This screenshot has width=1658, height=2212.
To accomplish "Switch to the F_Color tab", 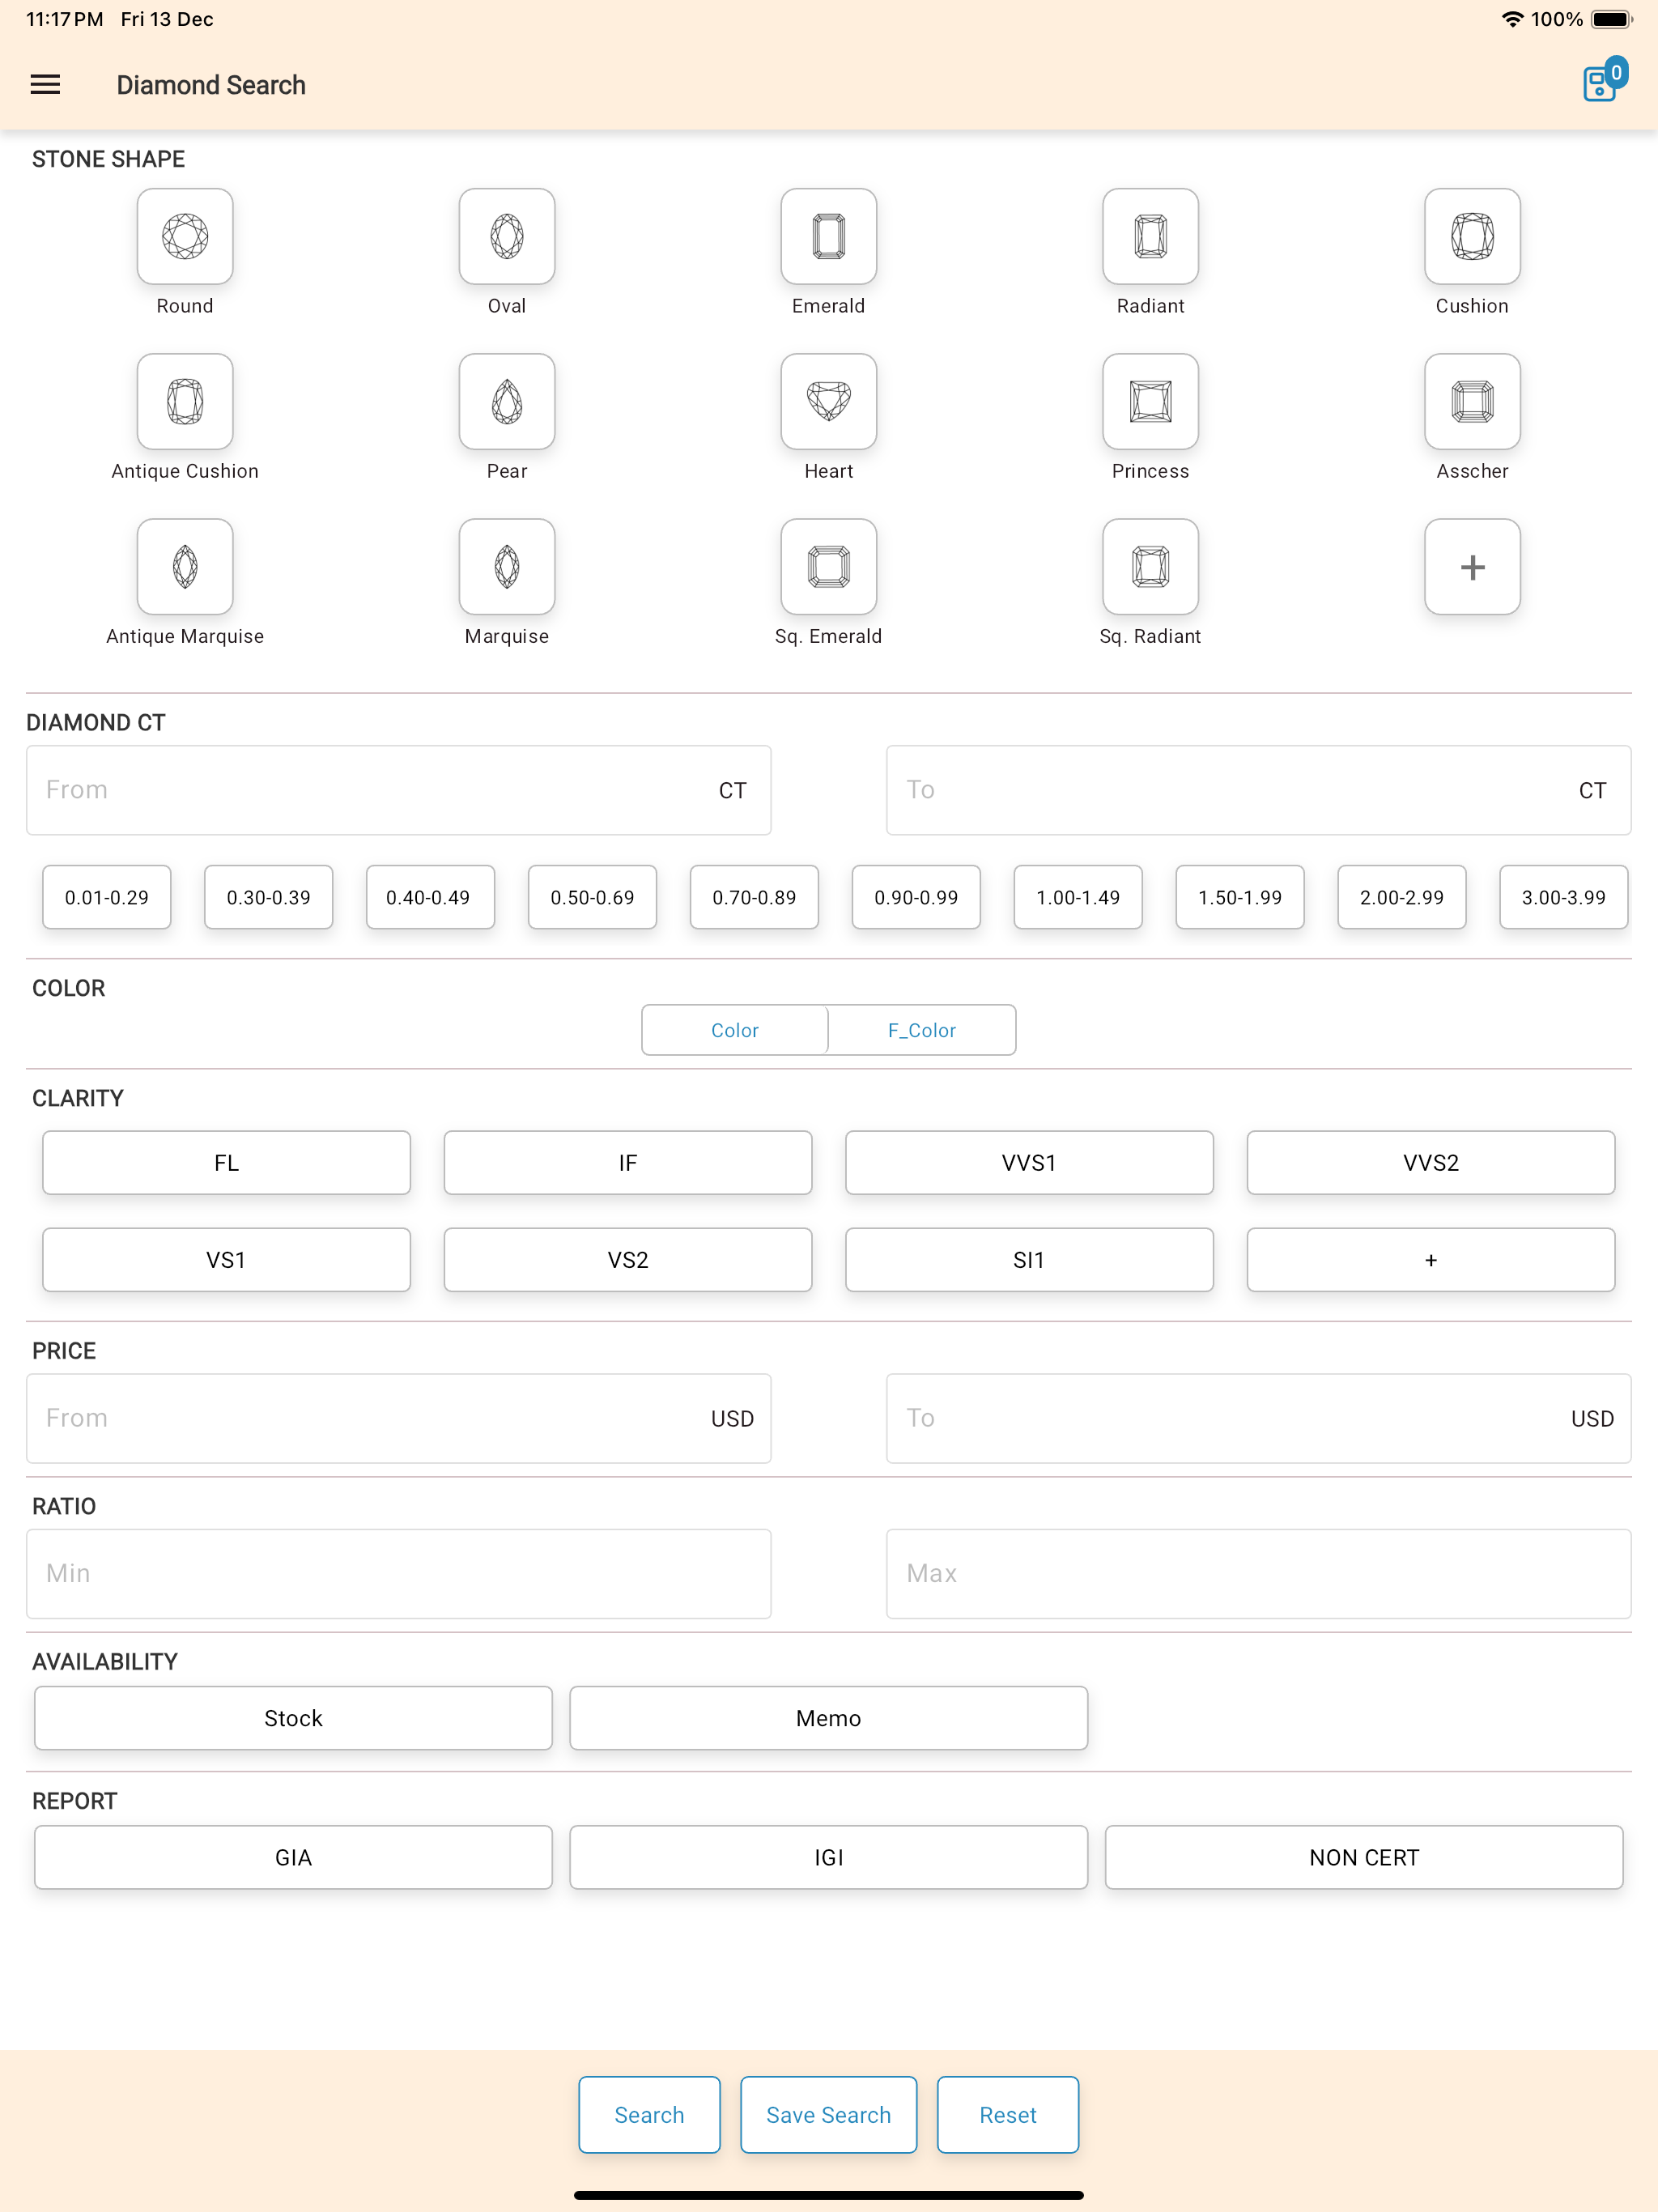I will [922, 1030].
